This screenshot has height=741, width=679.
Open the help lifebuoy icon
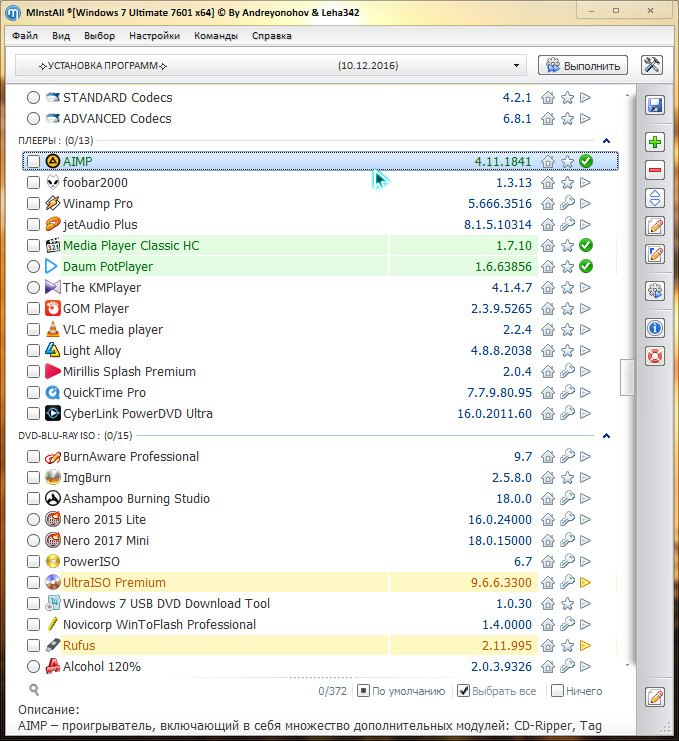pyautogui.click(x=655, y=356)
